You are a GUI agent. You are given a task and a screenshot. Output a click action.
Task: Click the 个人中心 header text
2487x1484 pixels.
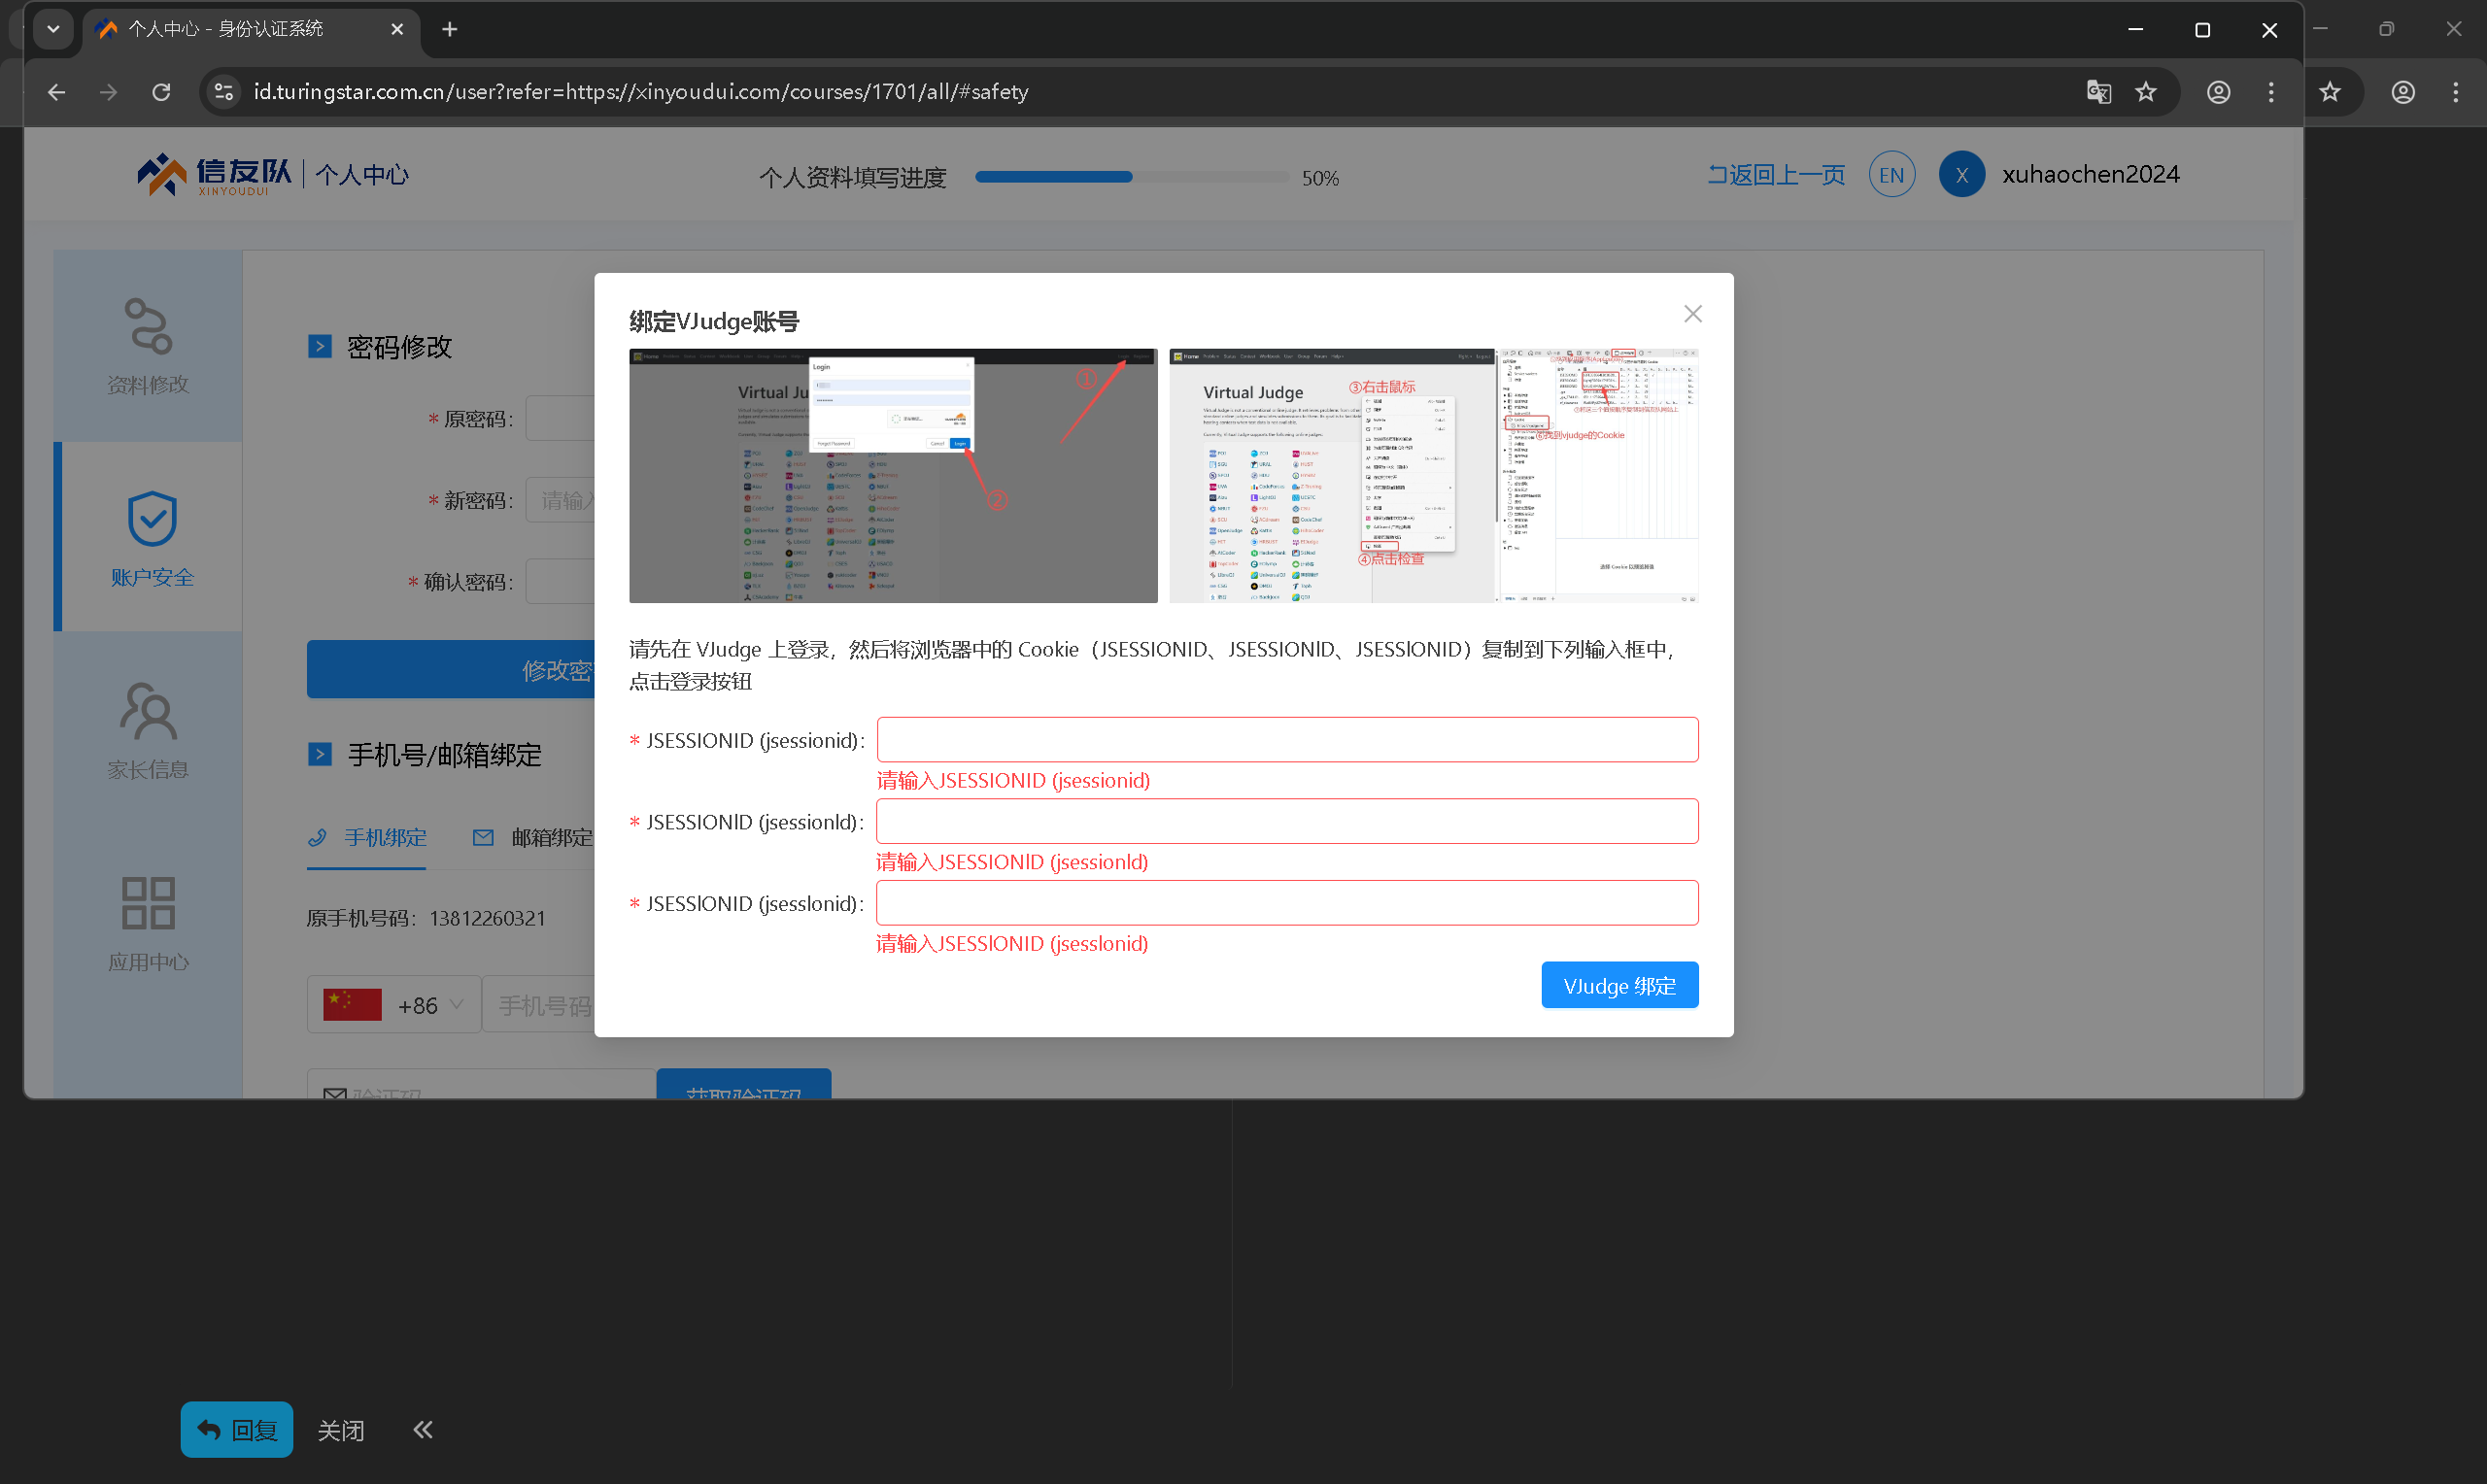click(x=362, y=175)
